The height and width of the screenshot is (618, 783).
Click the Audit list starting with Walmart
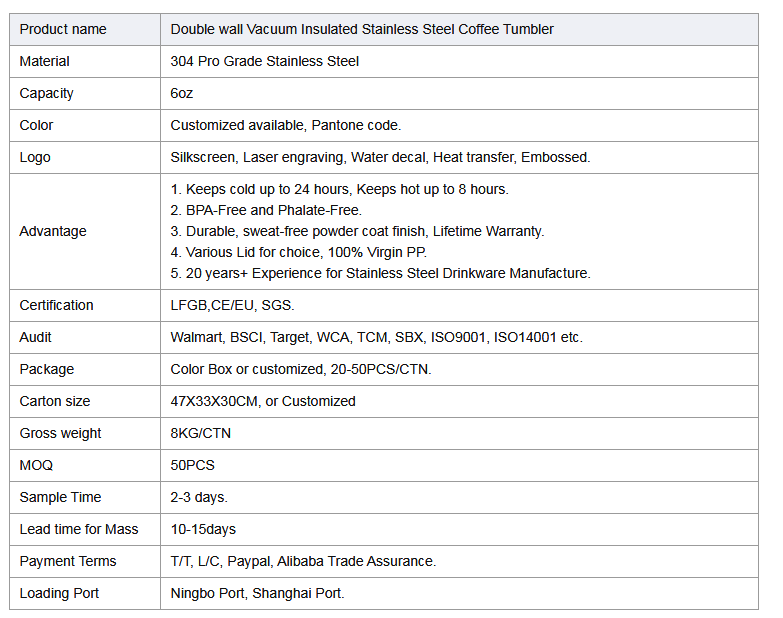tap(377, 337)
